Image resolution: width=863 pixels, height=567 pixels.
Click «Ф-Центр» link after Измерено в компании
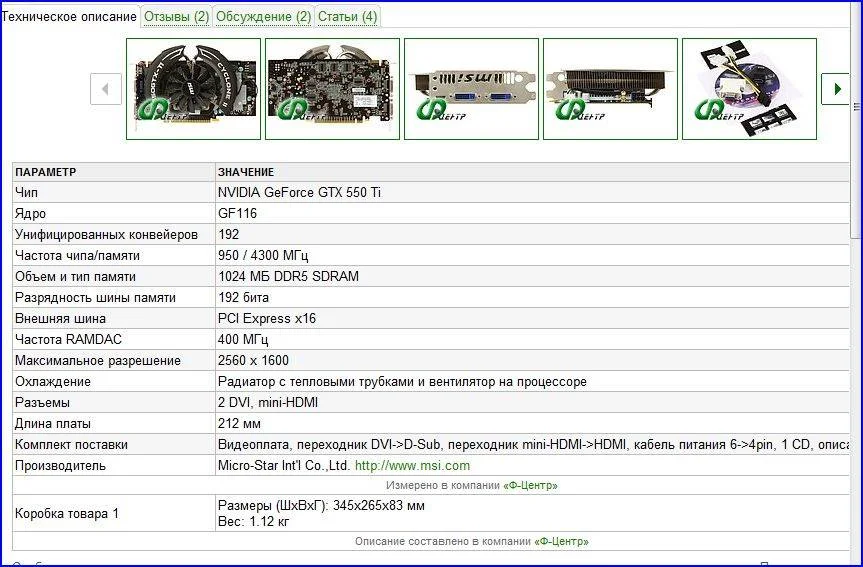(x=531, y=486)
